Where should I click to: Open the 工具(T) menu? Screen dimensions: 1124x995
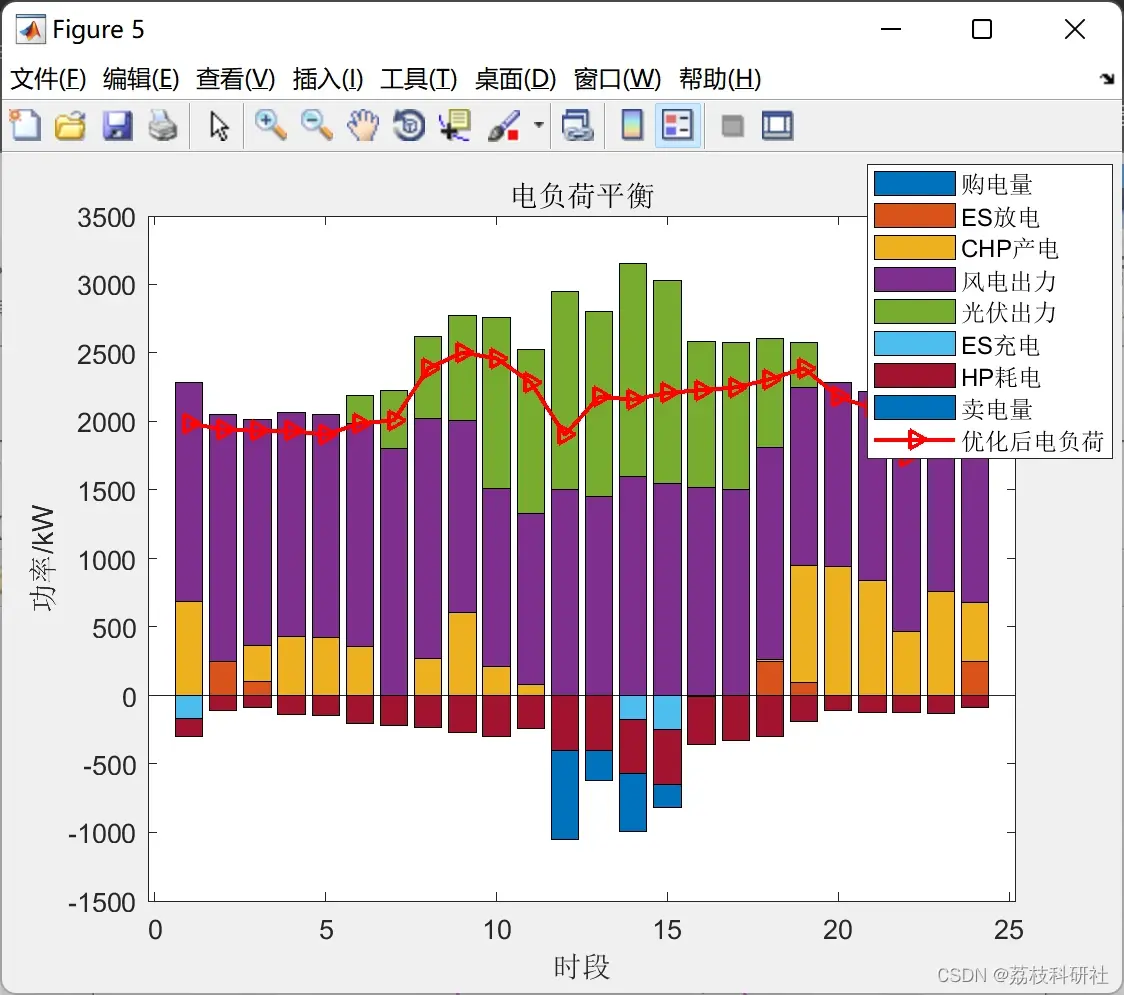(x=419, y=79)
